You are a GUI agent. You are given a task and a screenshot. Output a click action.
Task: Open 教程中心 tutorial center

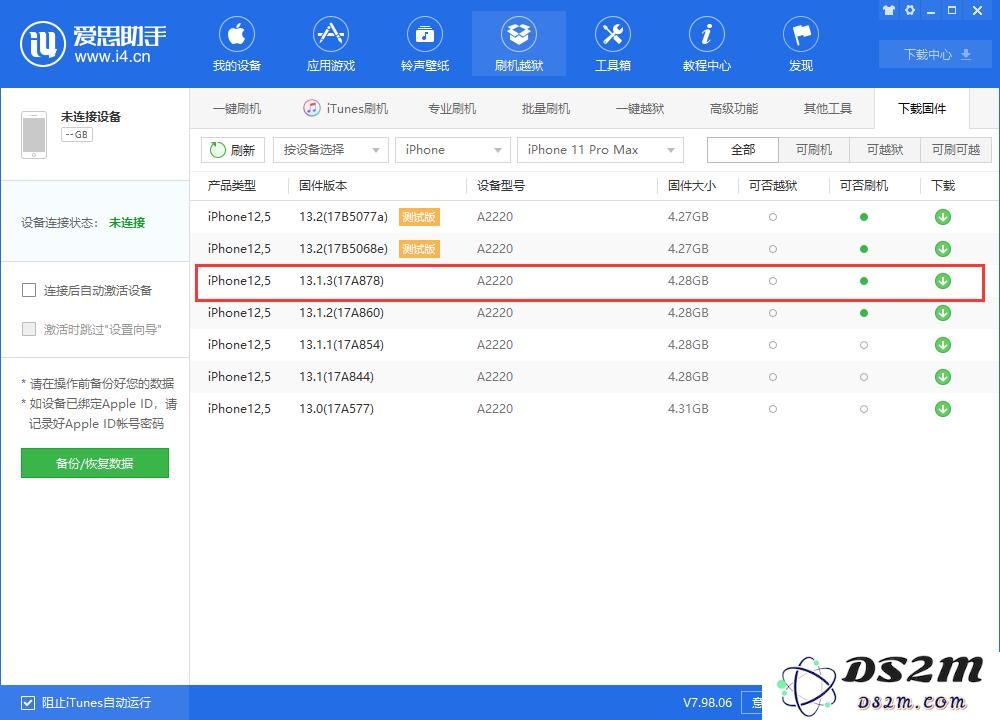[x=707, y=45]
